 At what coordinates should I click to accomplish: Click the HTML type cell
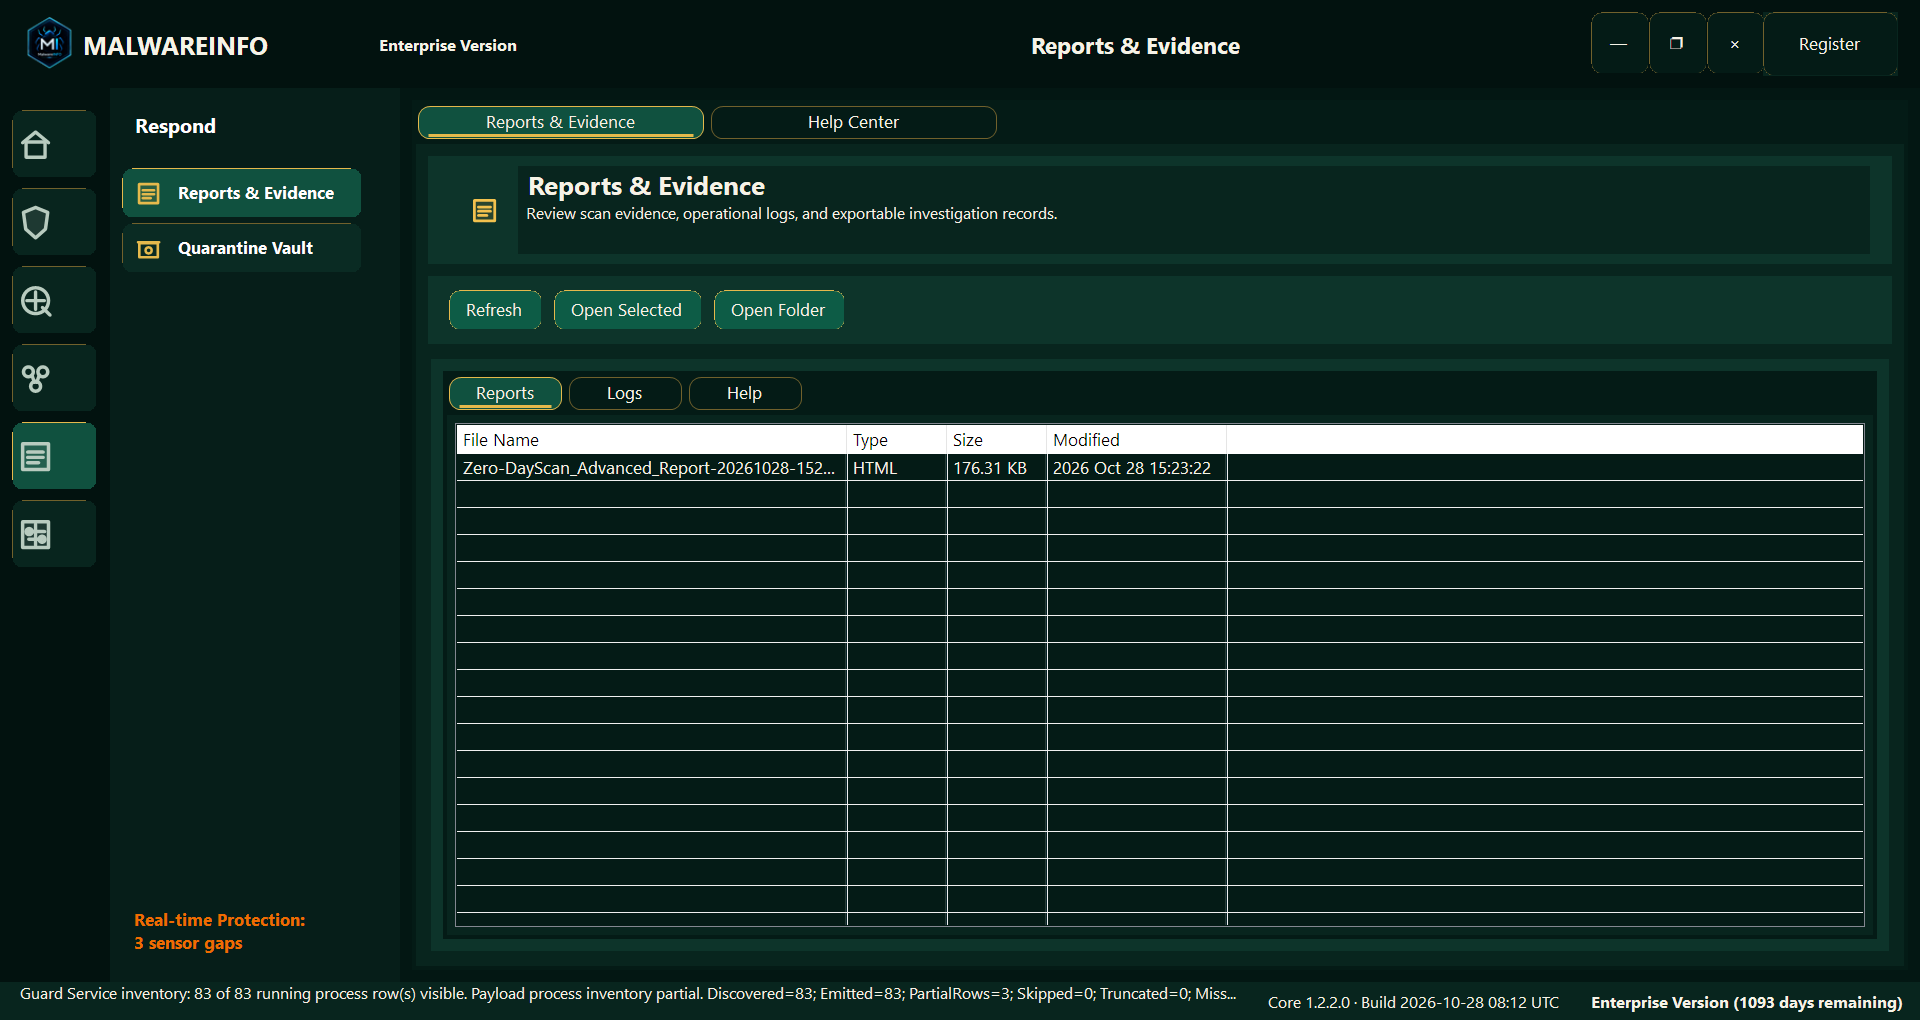coord(897,468)
